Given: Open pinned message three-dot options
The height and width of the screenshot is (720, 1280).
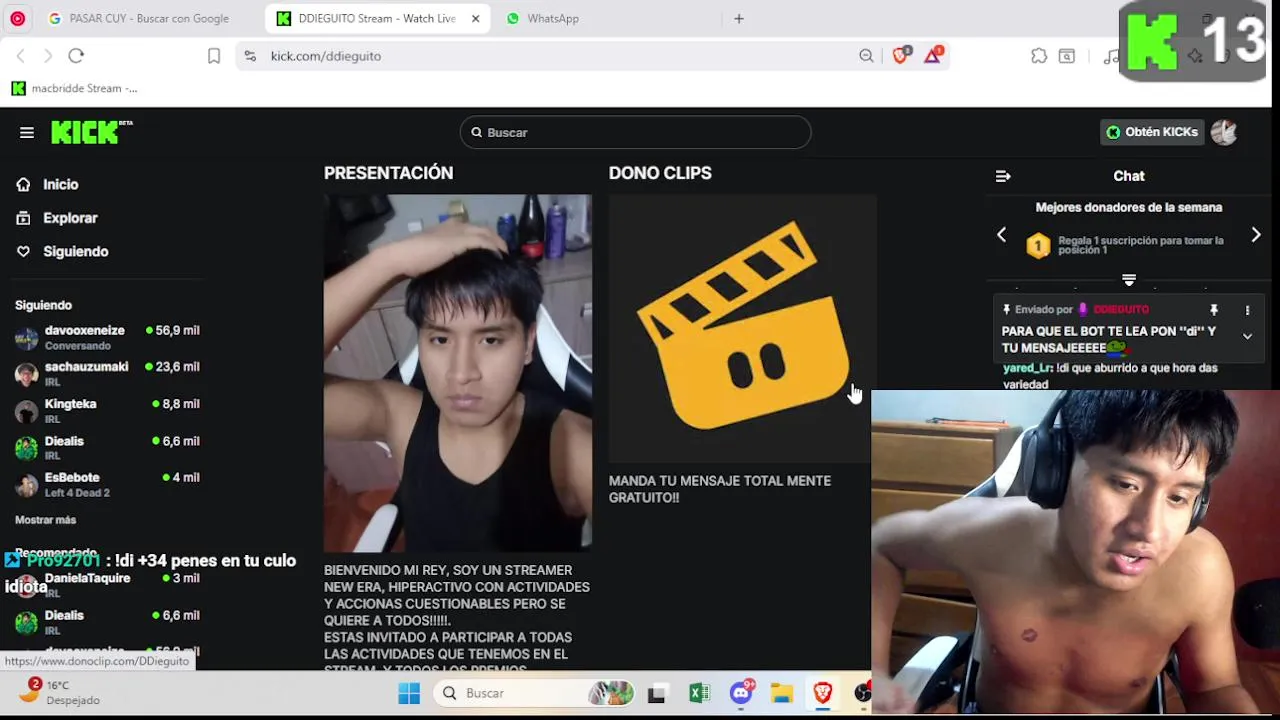Looking at the screenshot, I should [1247, 310].
